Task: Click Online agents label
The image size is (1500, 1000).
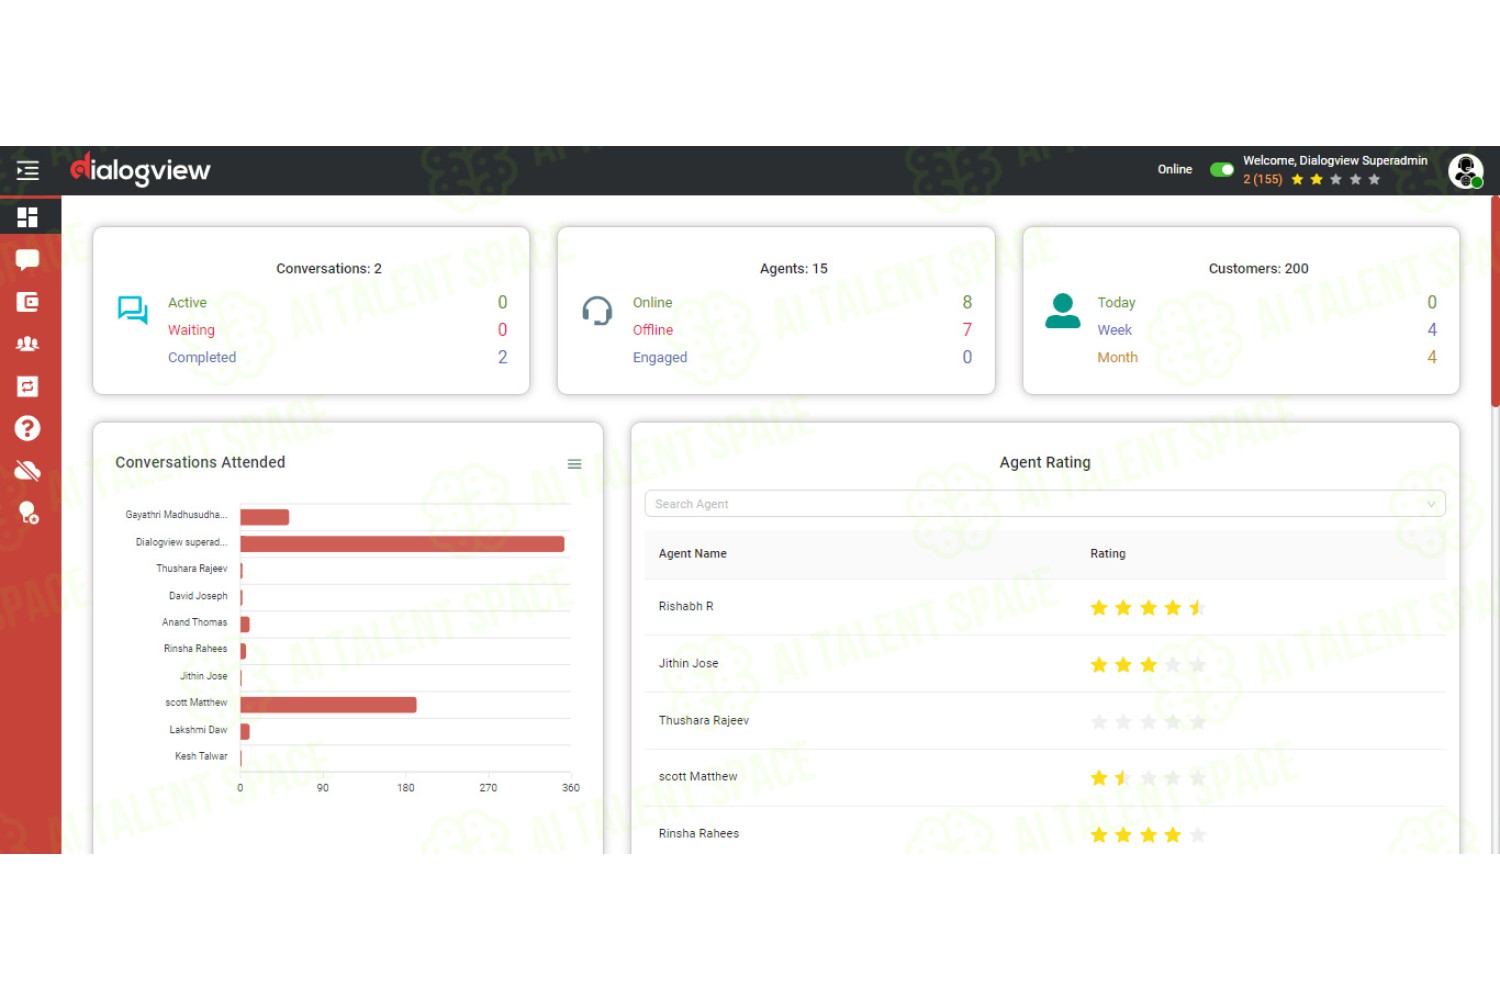Action: (652, 303)
